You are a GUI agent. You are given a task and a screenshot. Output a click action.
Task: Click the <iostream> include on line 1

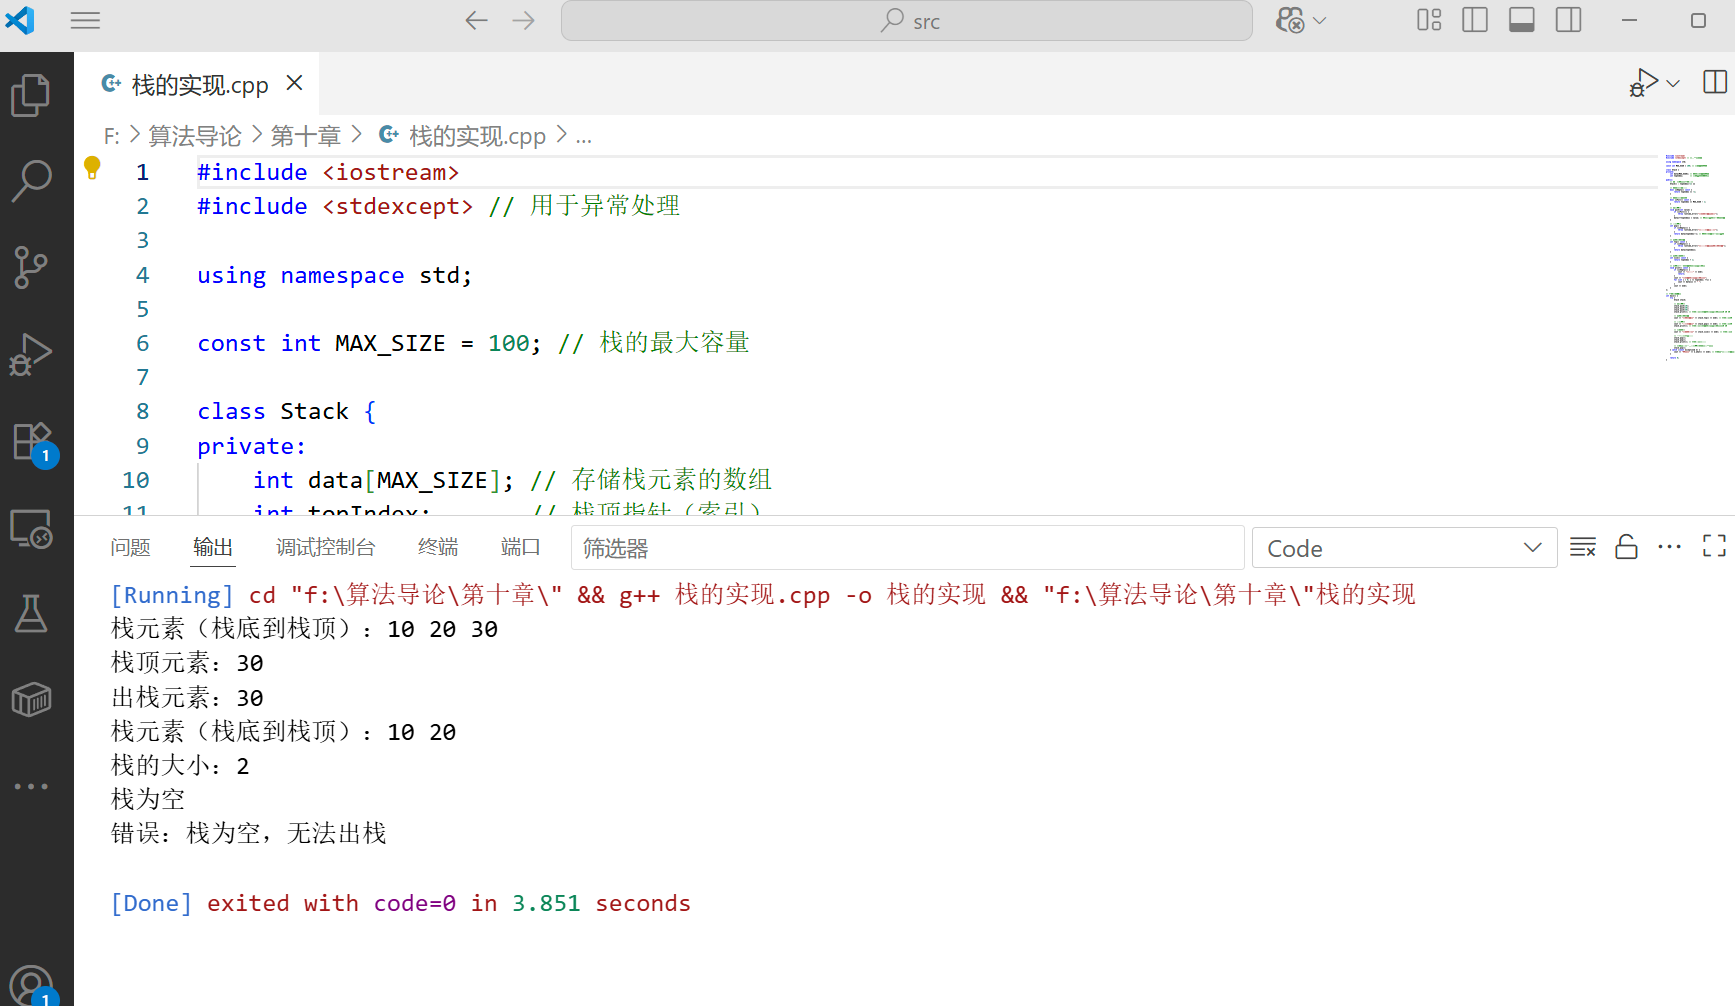pos(391,173)
